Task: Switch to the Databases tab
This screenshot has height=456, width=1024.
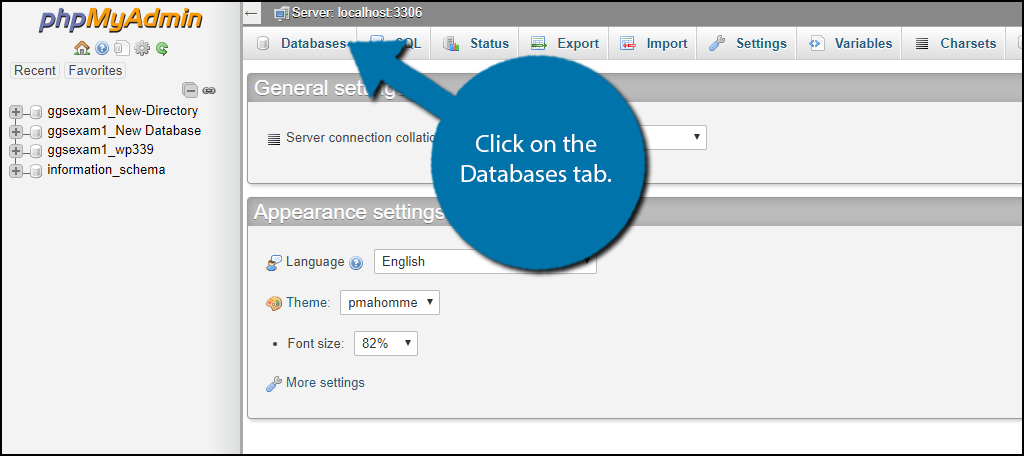Action: 302,44
